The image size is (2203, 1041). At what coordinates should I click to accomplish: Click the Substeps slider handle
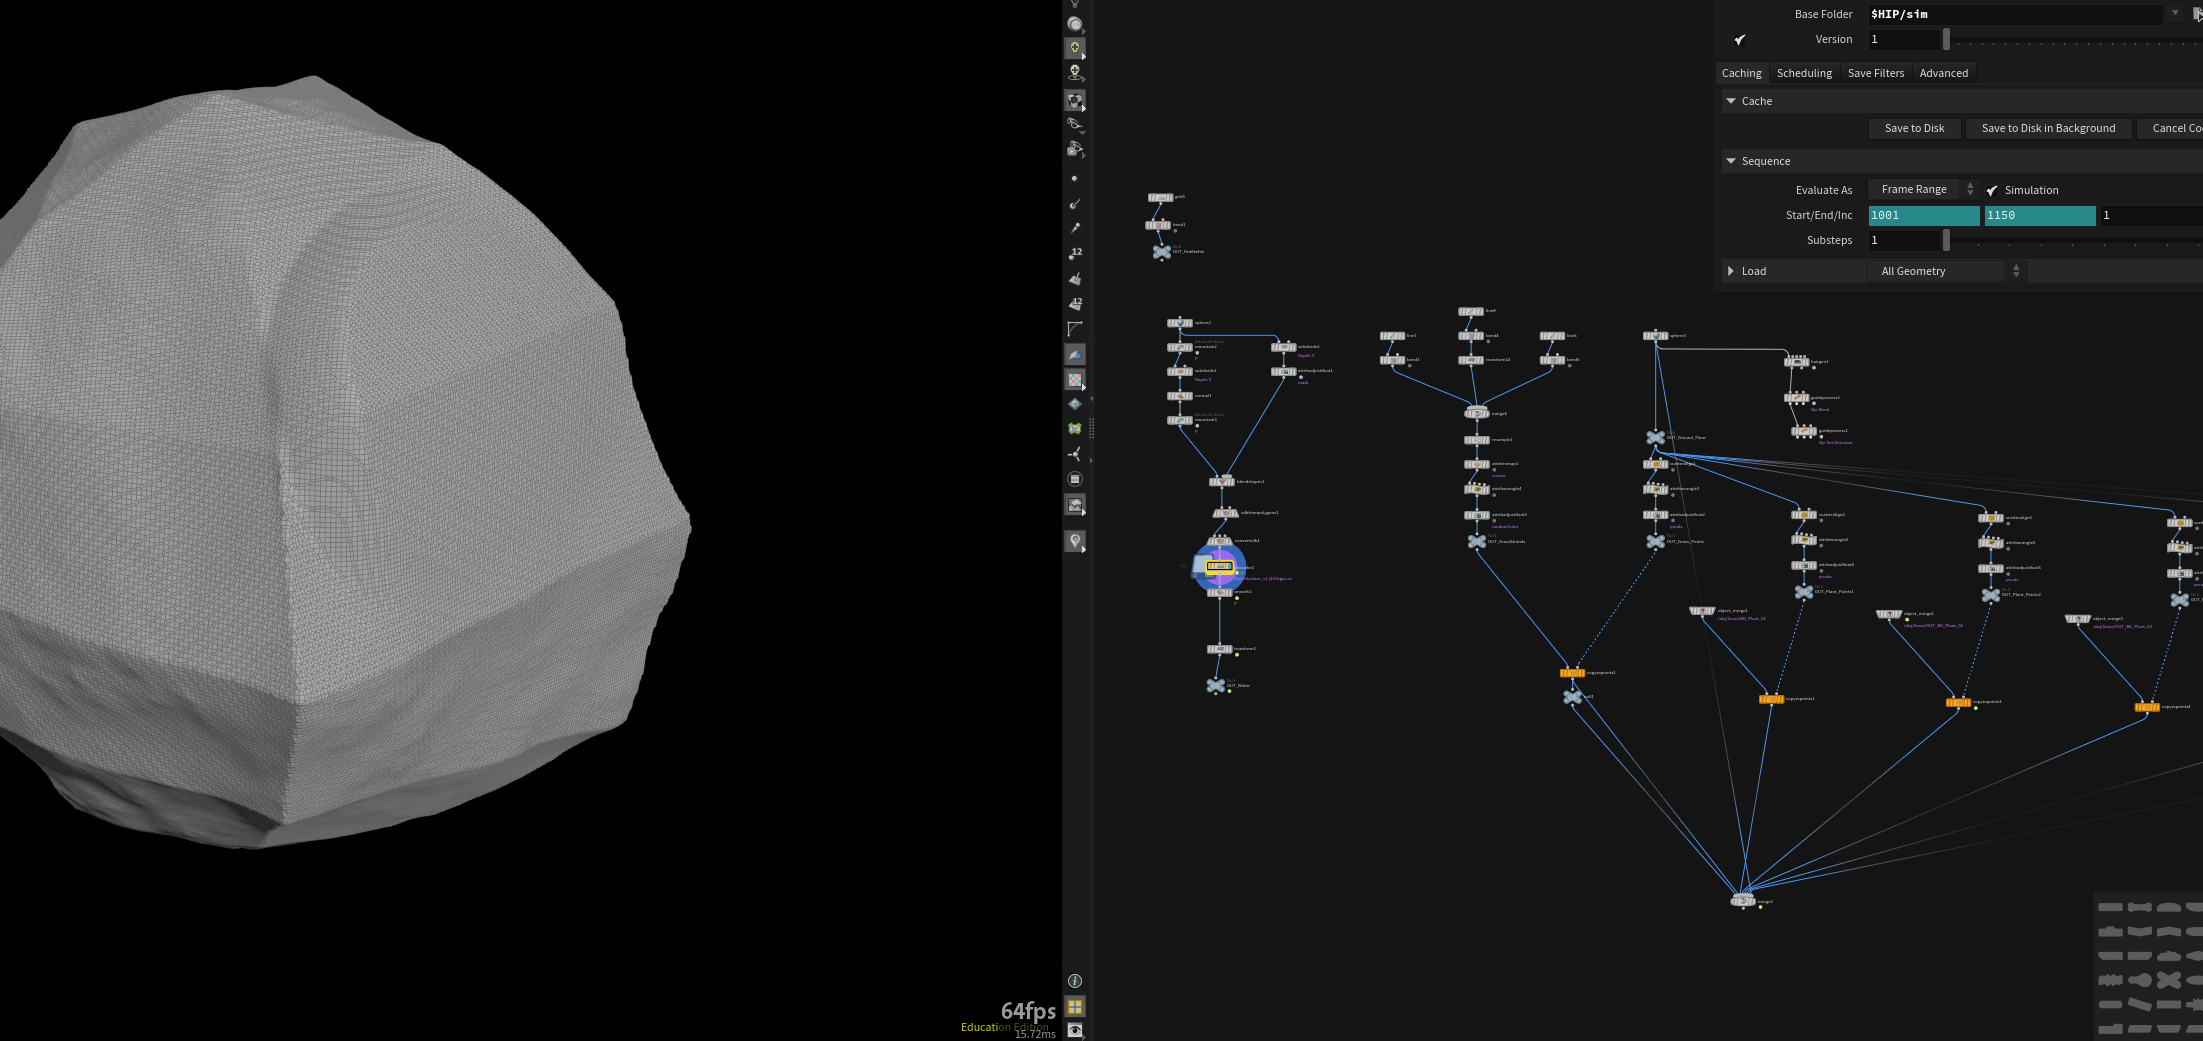tap(1946, 240)
